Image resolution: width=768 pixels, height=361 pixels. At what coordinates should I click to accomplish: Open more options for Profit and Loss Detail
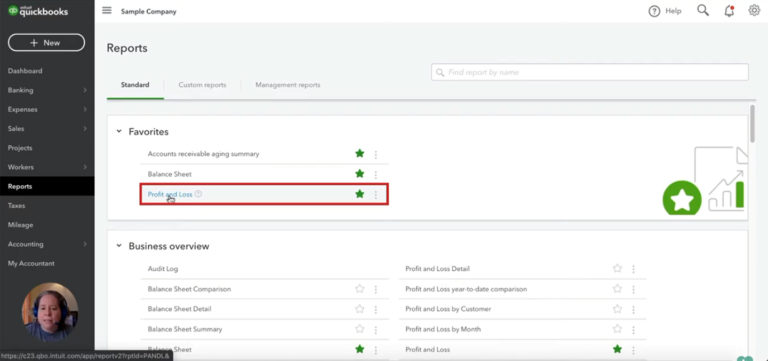(633, 269)
